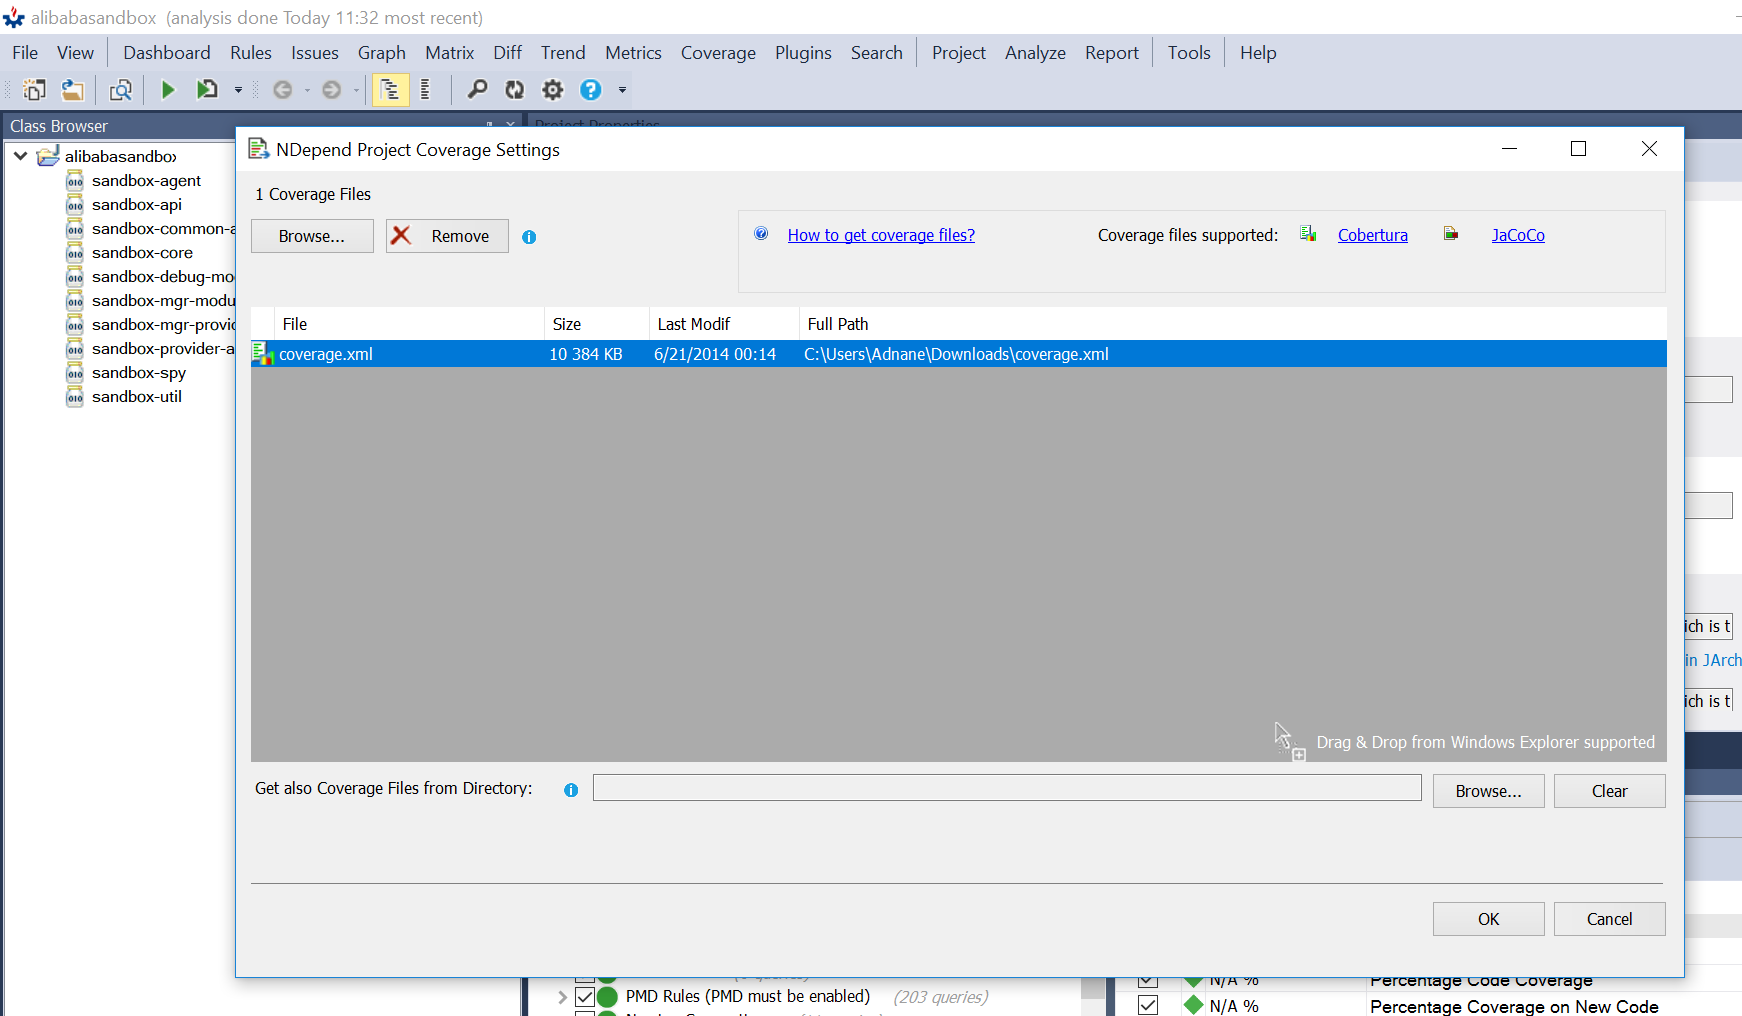The height and width of the screenshot is (1016, 1742).
Task: Select sandbox-util in the Class Browser
Action: tap(137, 397)
